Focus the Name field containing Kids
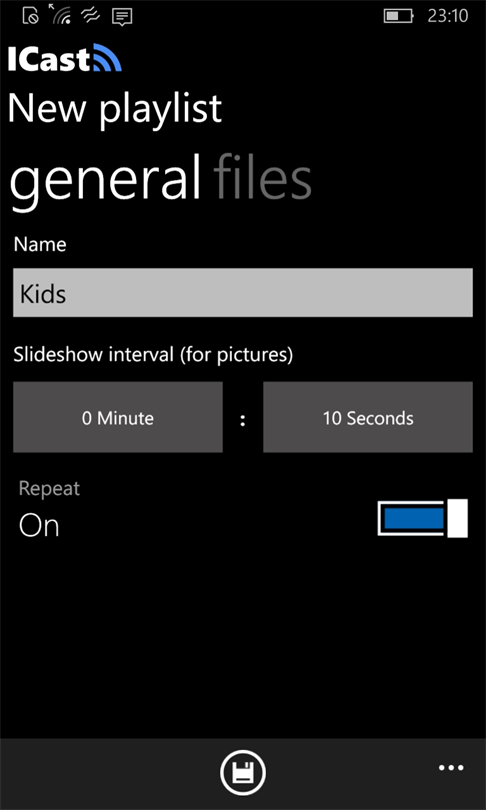Viewport: 486px width, 810px height. [x=243, y=292]
